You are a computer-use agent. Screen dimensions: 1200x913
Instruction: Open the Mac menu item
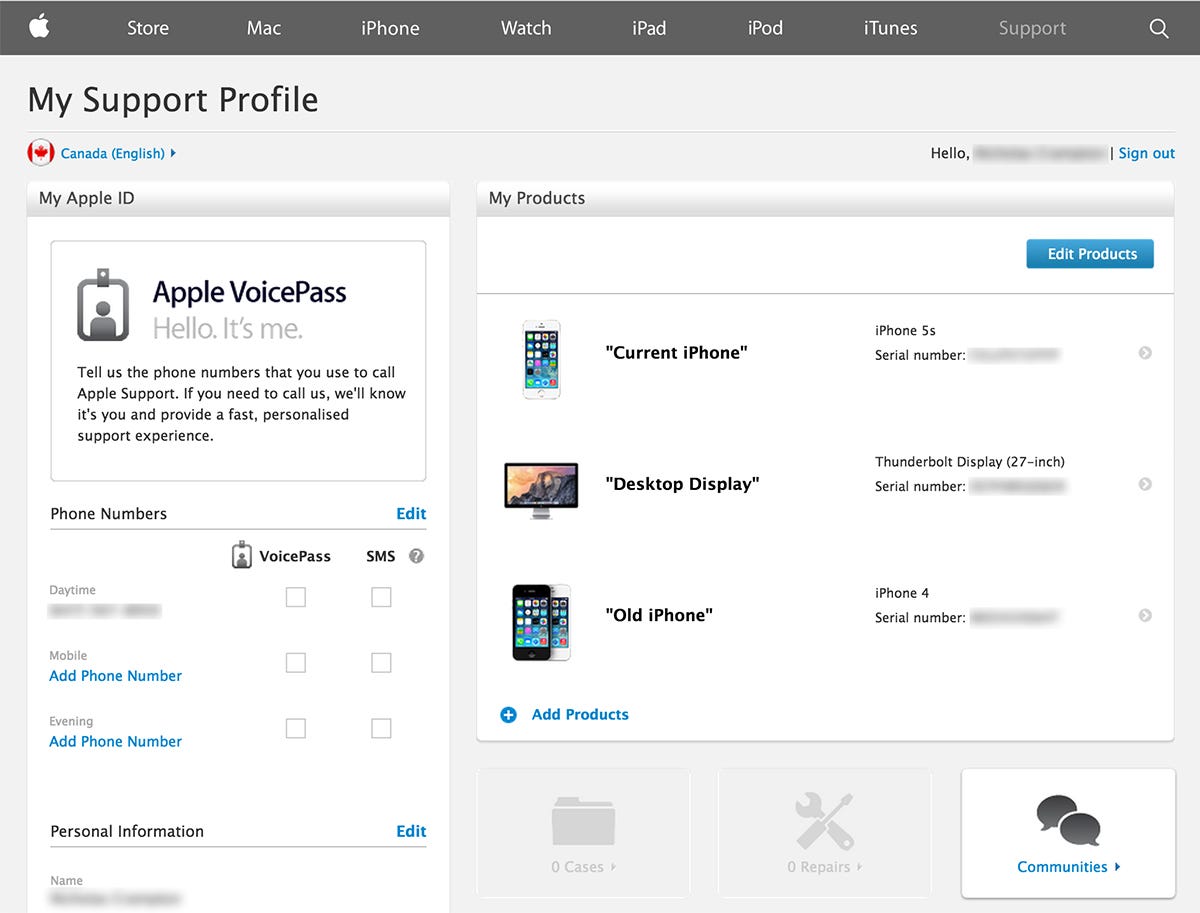[x=264, y=28]
